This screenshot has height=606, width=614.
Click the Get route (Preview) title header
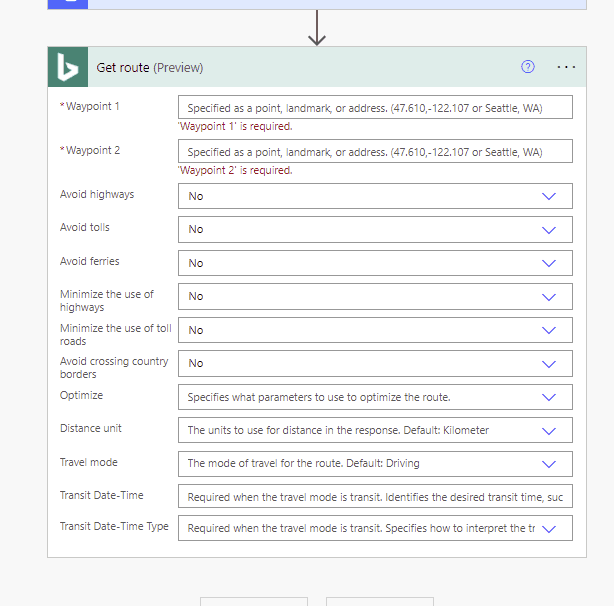[x=150, y=68]
